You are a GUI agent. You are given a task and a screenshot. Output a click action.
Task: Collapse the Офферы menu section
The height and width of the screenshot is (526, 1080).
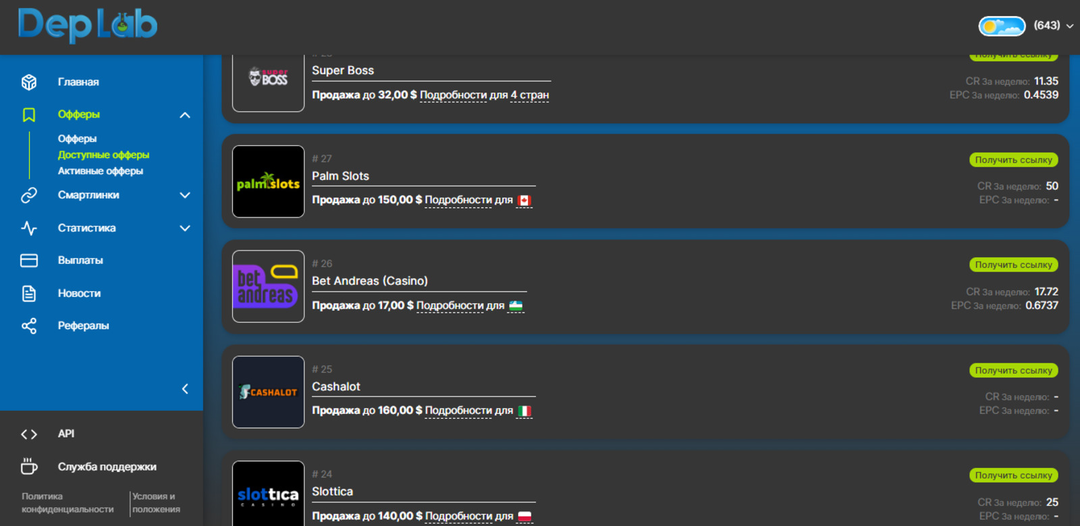point(185,115)
